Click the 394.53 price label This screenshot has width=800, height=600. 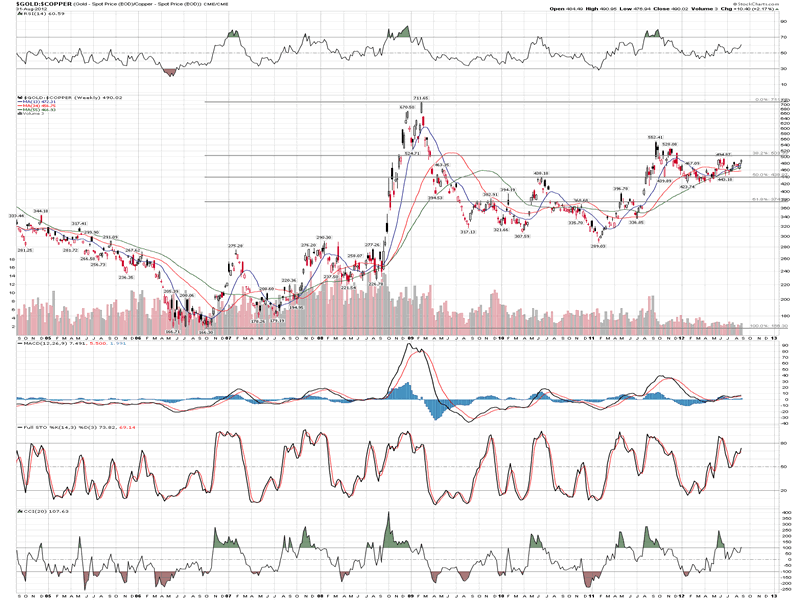(x=435, y=197)
